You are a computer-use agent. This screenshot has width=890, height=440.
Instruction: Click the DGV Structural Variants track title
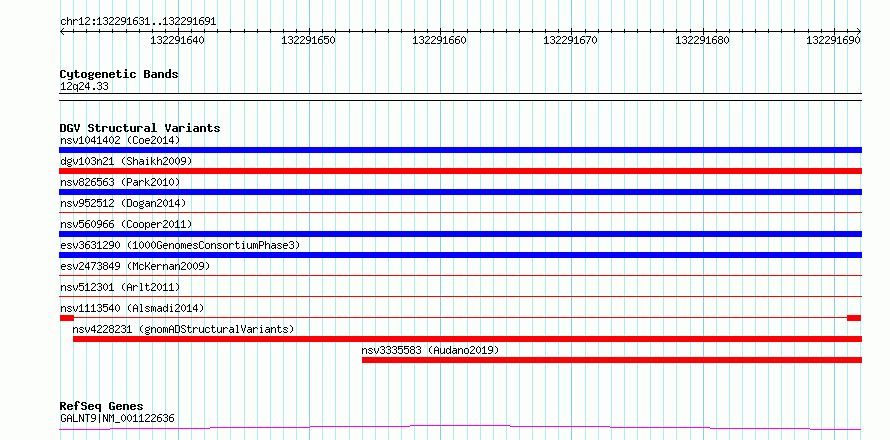coord(140,128)
